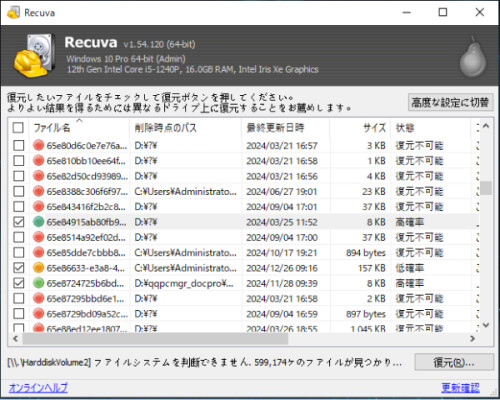Click the red status dot of file 65e8388c306f6f97
Viewport: 500px width, 400px height.
point(39,191)
